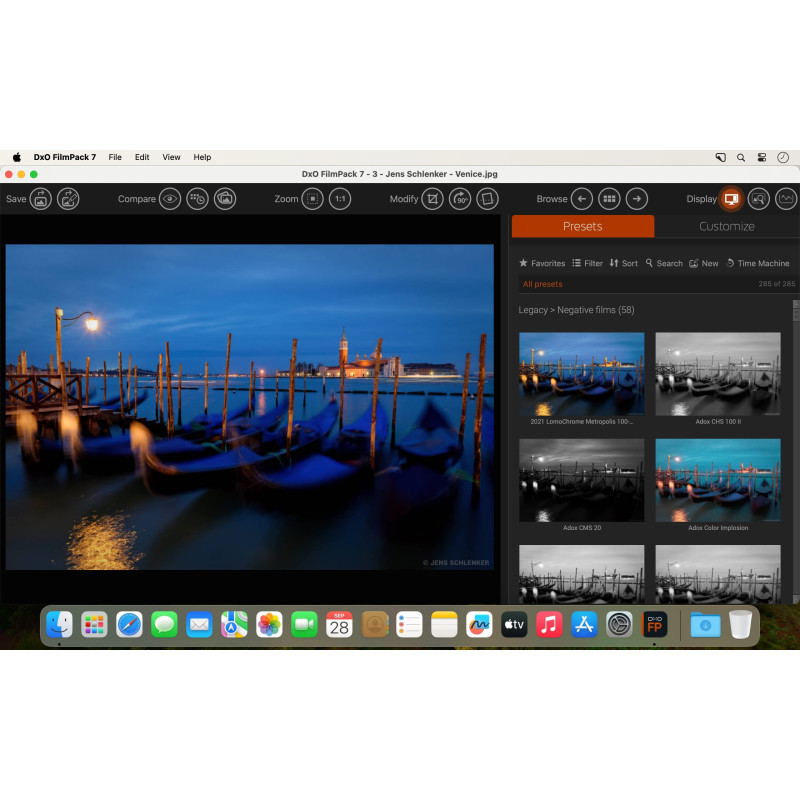Click the Favorites star button
The image size is (800, 800).
542,263
